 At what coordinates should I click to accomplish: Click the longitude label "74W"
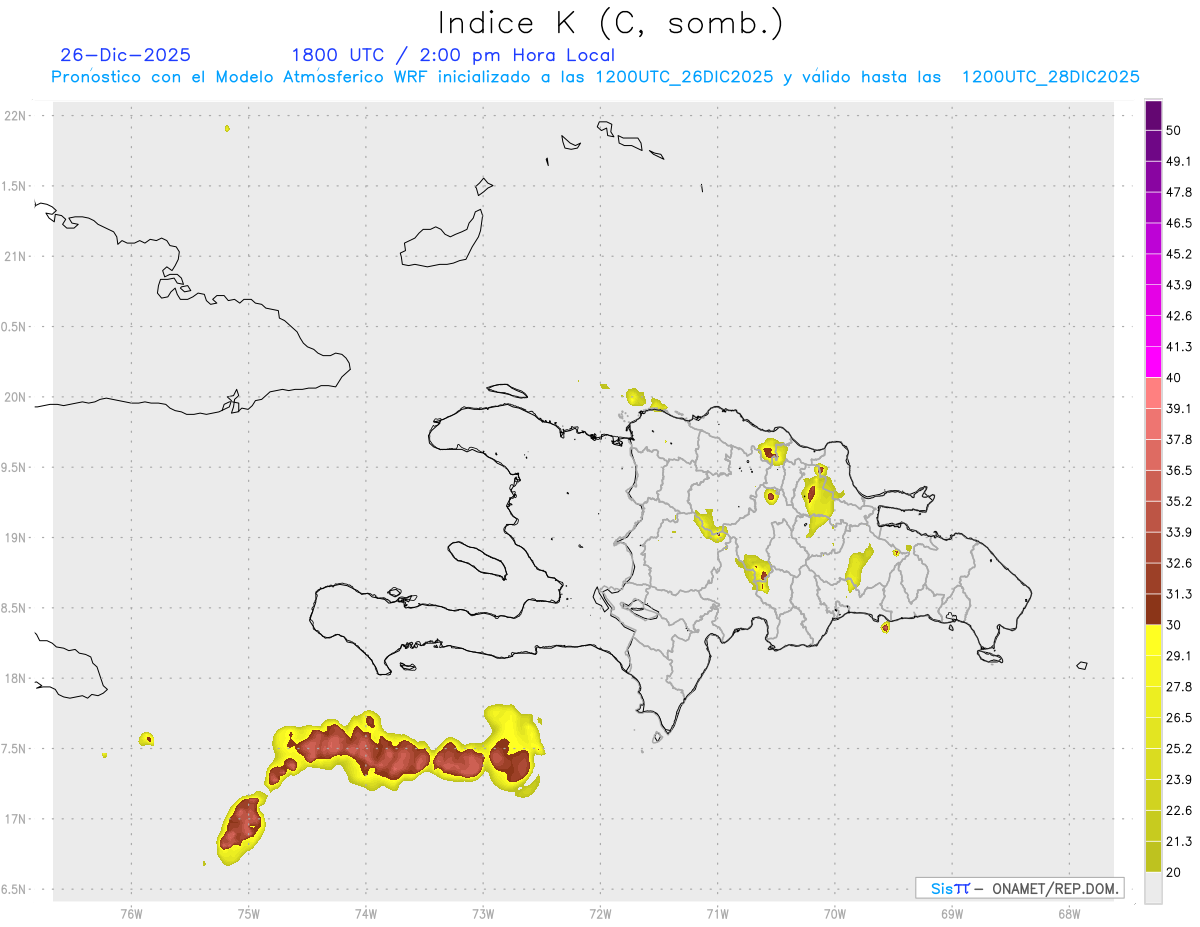pos(365,913)
